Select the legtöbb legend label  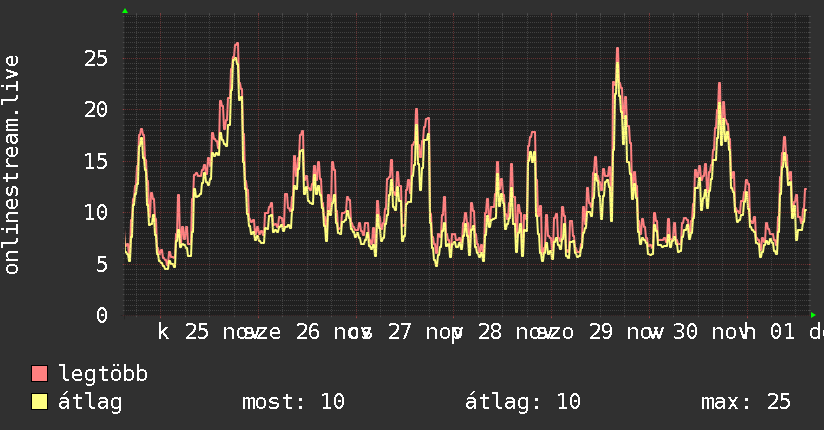(103, 374)
